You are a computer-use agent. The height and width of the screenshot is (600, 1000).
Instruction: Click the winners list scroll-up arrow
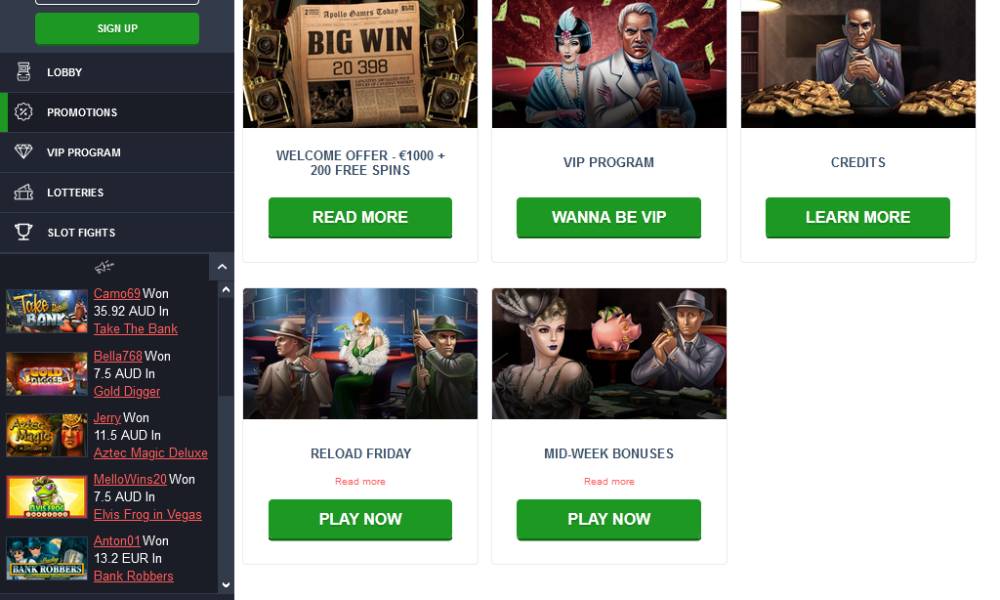click(226, 290)
